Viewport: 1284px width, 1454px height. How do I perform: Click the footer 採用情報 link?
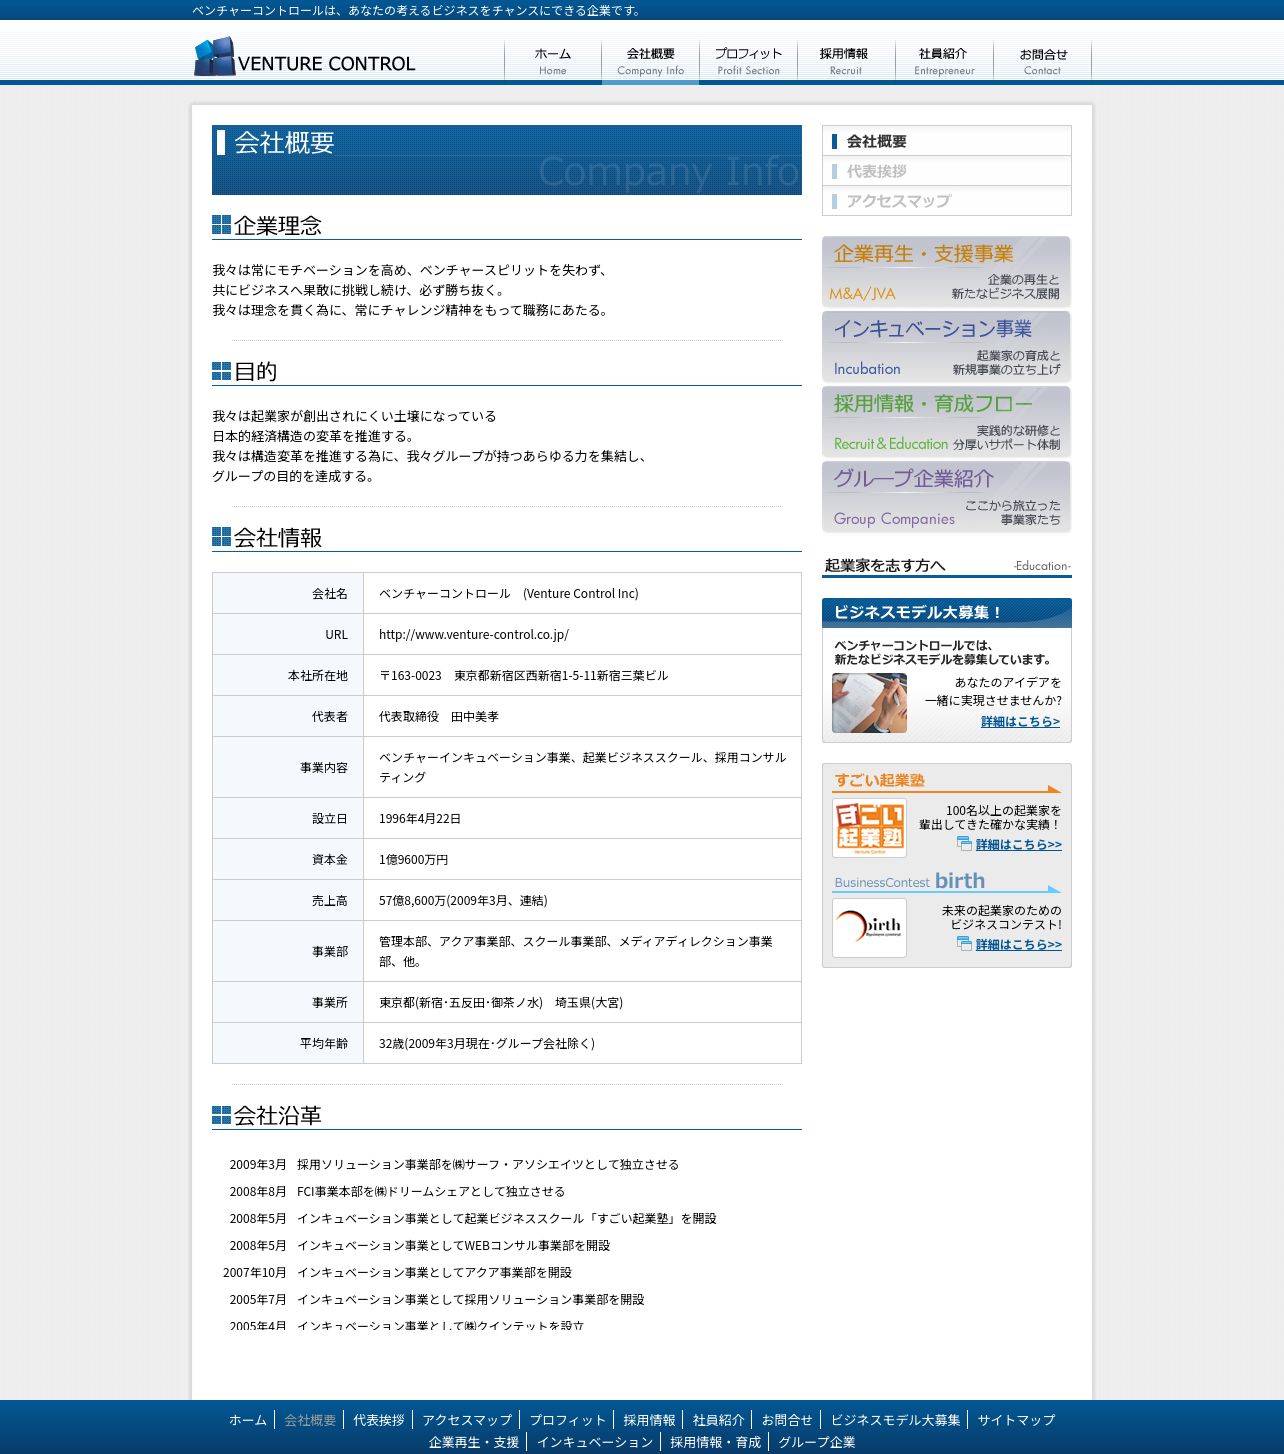point(649,1420)
